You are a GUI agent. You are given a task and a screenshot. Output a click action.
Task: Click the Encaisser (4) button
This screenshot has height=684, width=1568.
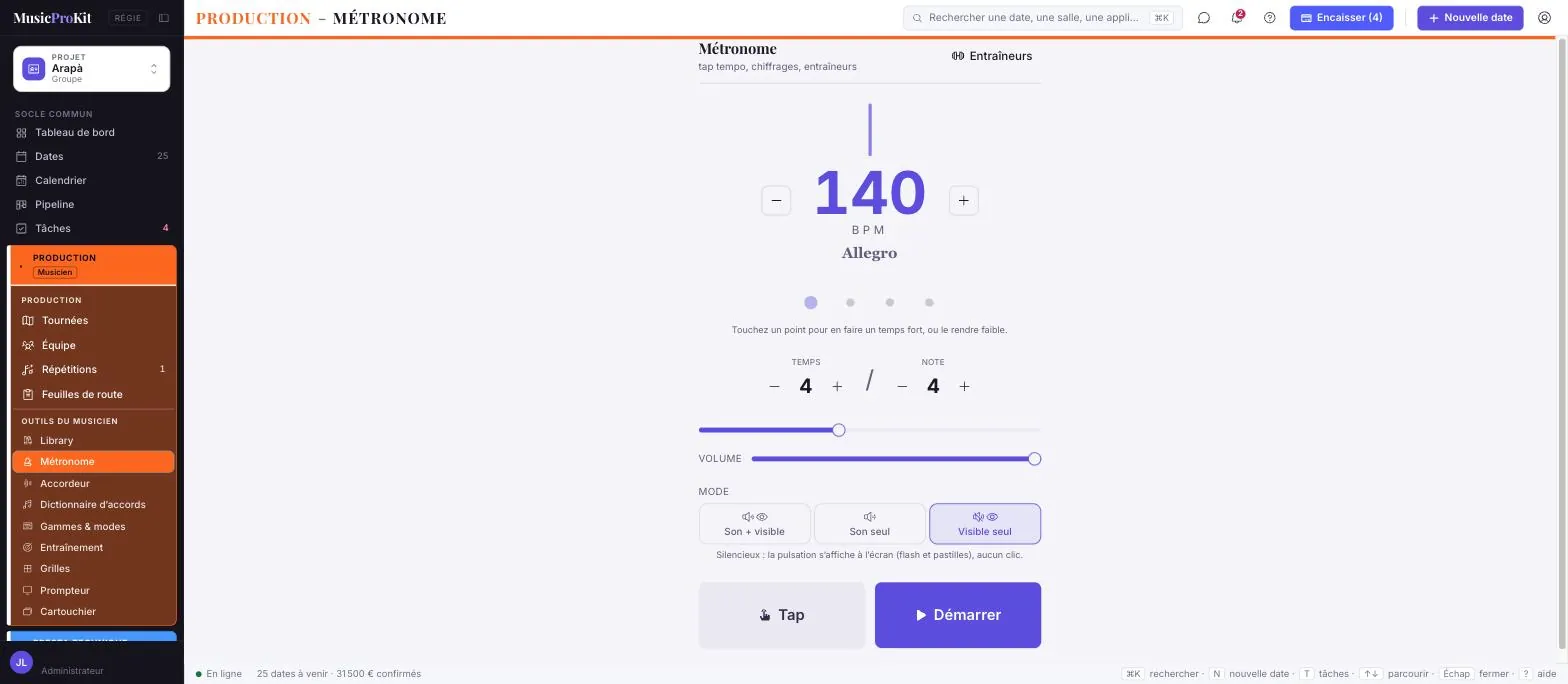tap(1341, 18)
